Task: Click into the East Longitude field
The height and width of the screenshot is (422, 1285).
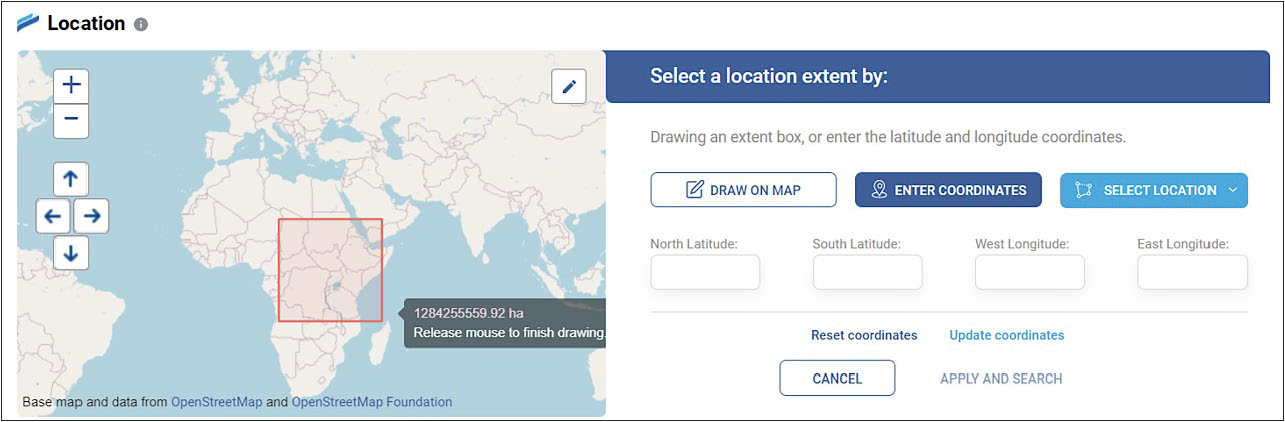Action: tap(1192, 272)
